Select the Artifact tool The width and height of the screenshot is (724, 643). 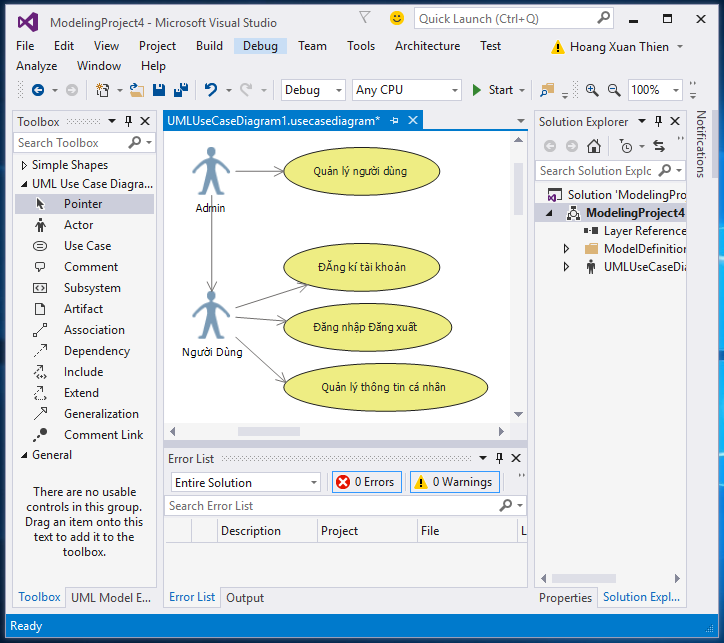(83, 309)
